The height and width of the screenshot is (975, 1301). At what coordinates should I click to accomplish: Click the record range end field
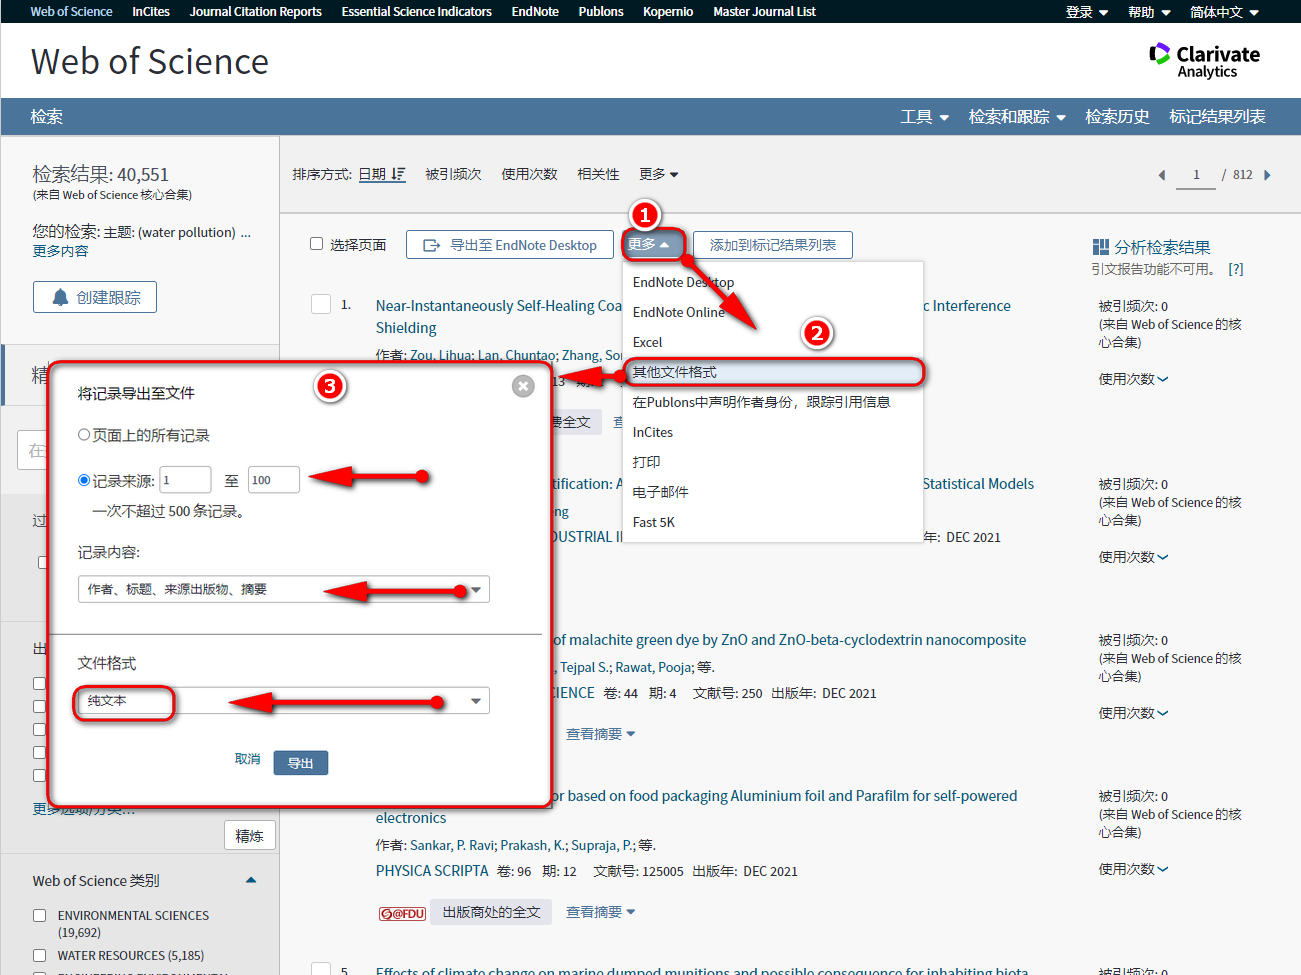(274, 480)
